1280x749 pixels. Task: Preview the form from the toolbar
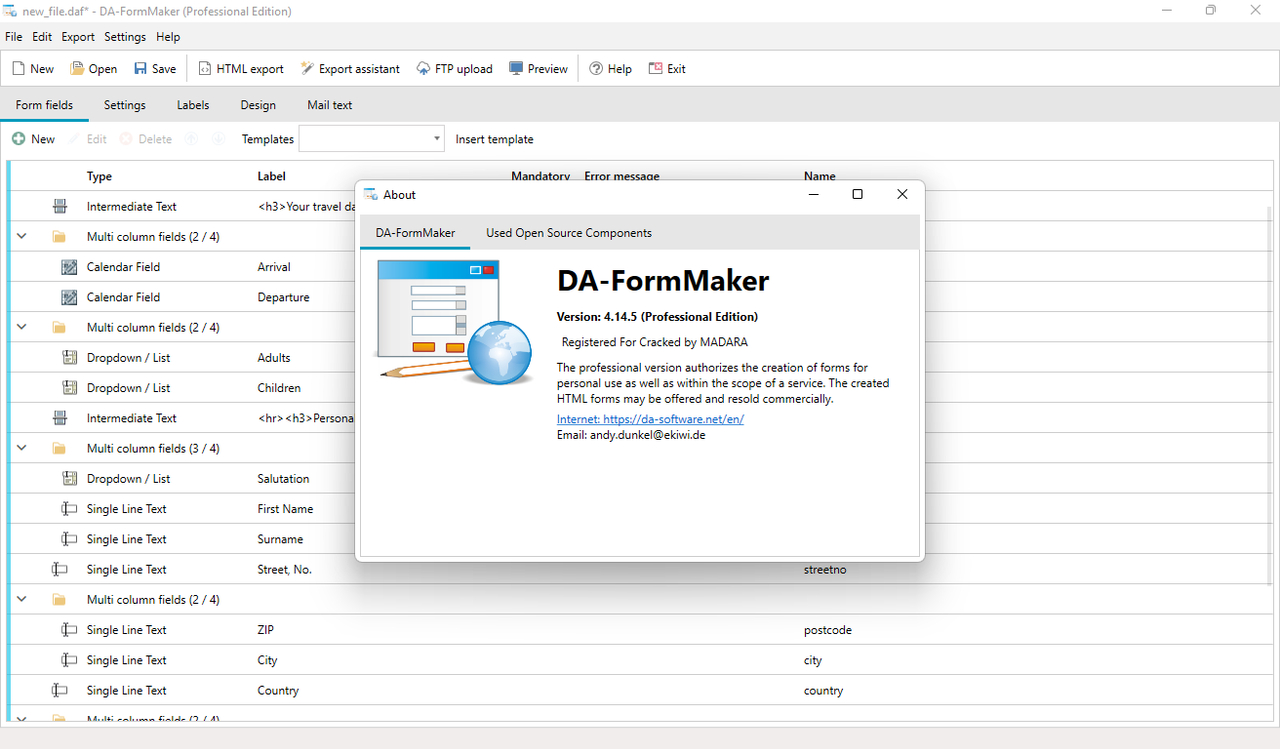538,69
